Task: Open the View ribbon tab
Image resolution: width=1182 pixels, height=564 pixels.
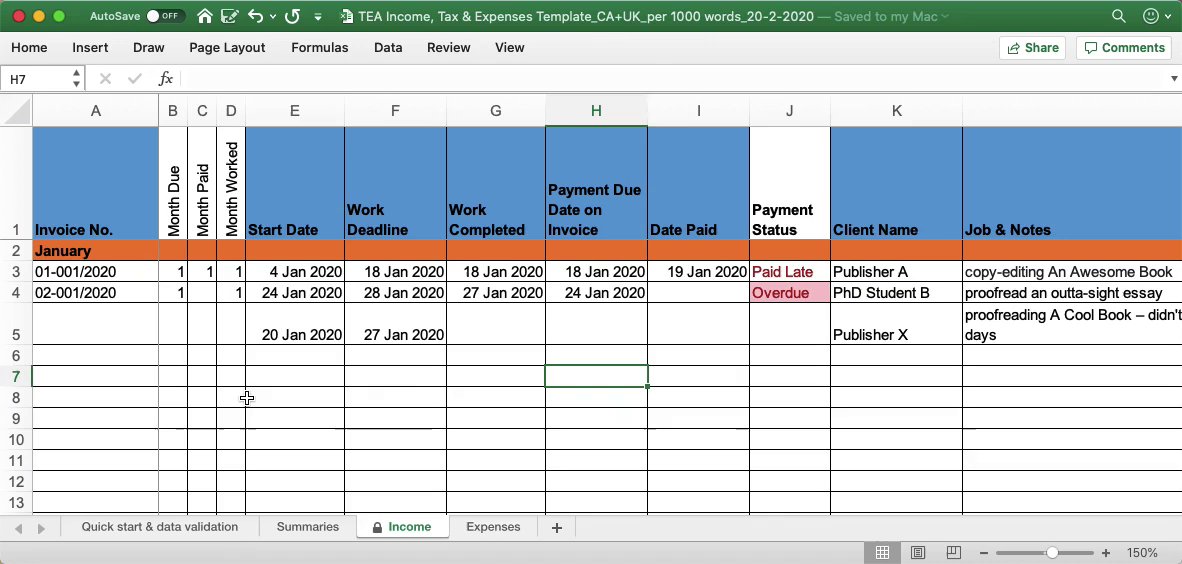Action: click(510, 48)
